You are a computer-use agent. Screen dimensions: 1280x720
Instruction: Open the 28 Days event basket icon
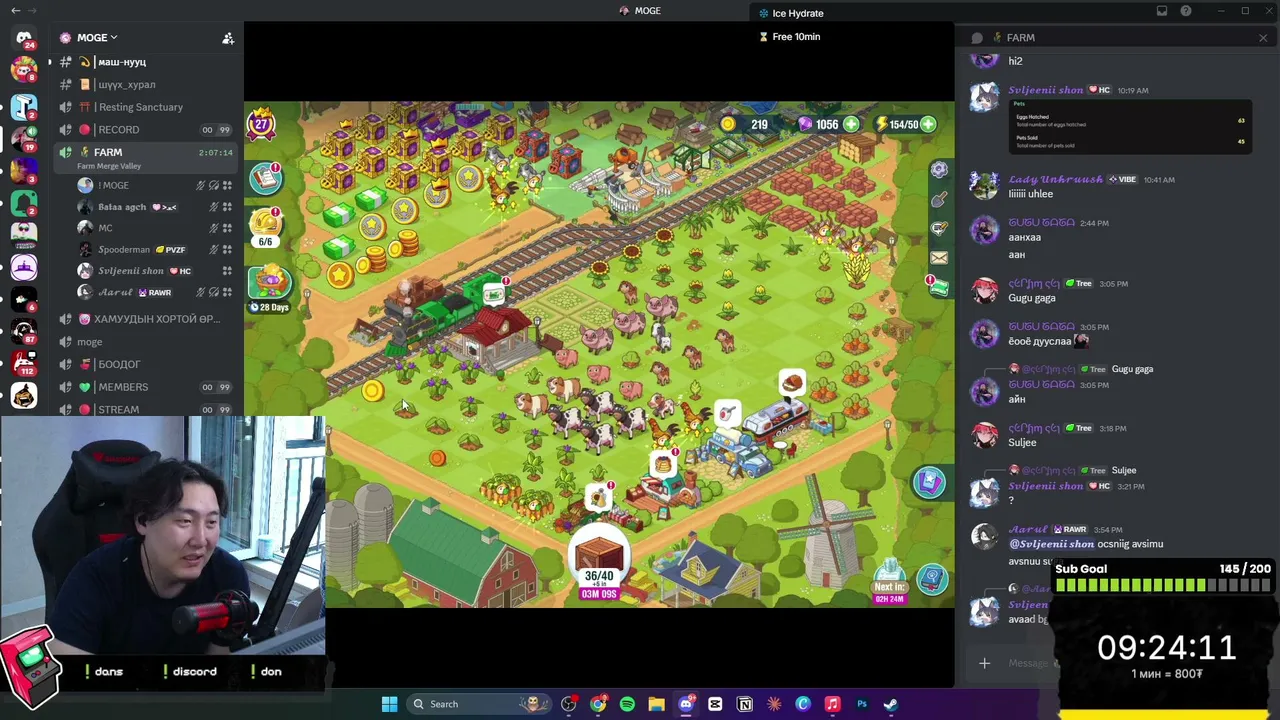[x=268, y=290]
